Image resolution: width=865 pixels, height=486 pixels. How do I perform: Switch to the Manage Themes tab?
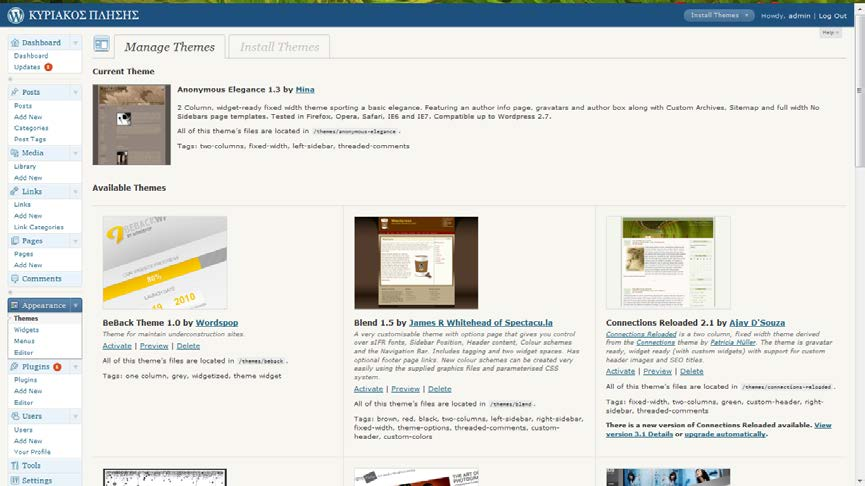(169, 47)
